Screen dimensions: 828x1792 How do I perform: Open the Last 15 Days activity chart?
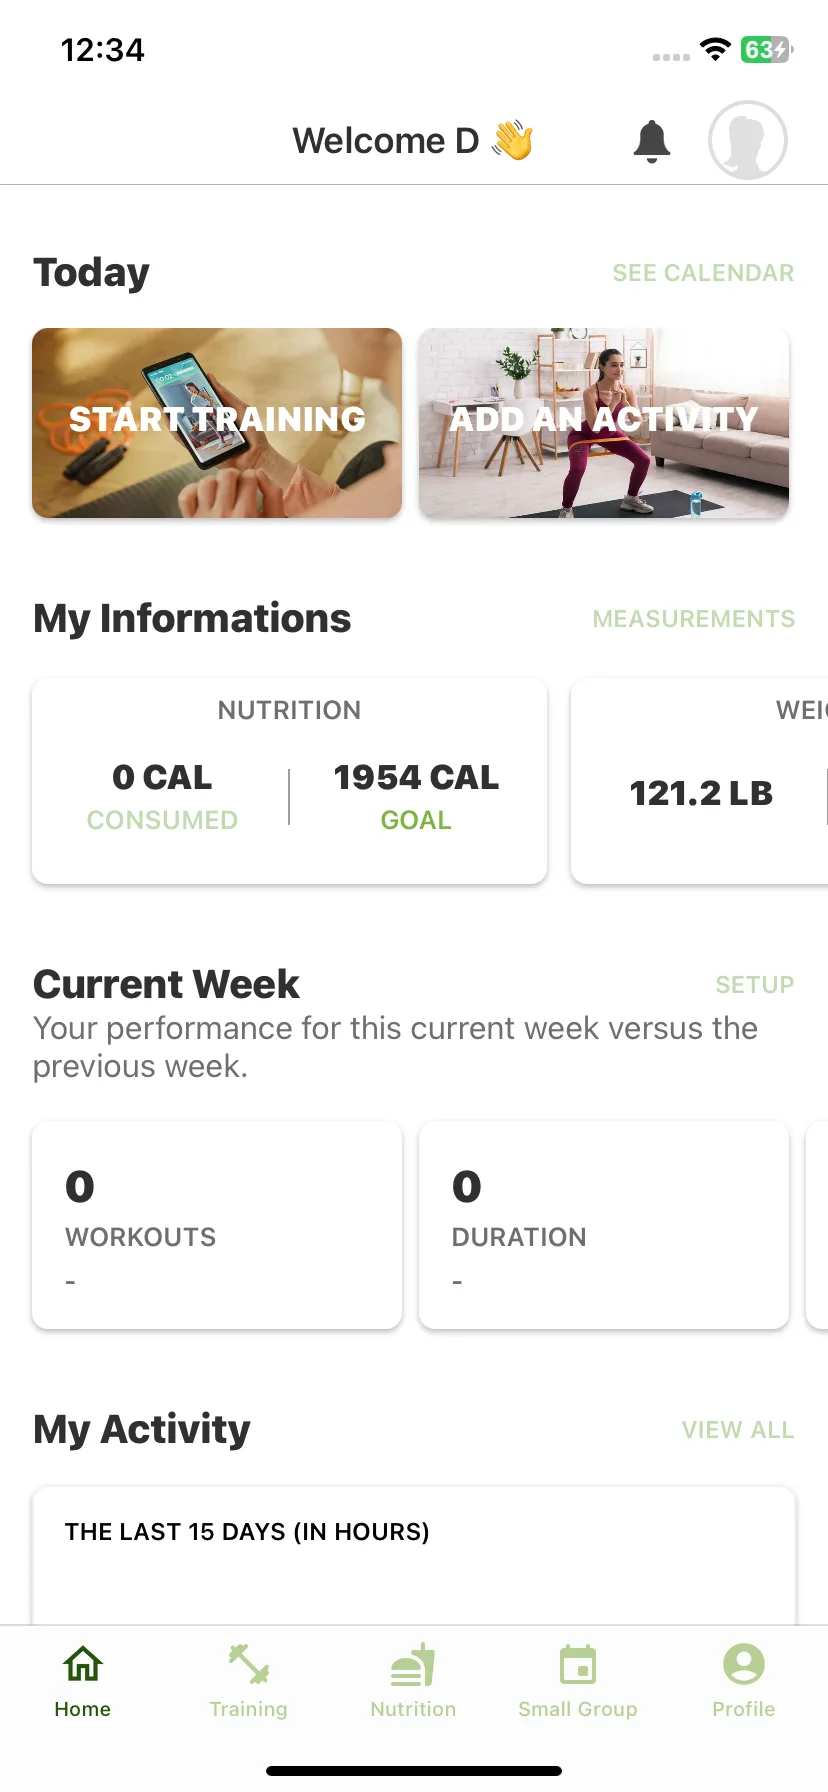coord(414,1556)
